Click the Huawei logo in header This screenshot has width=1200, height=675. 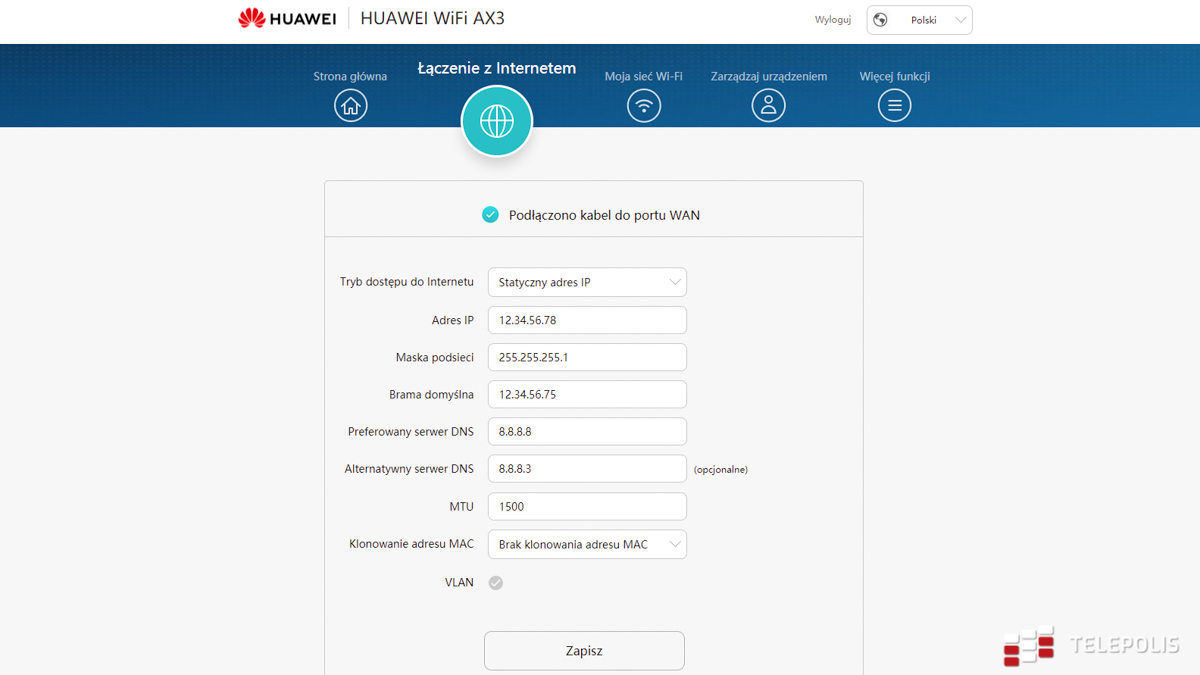click(x=287, y=19)
